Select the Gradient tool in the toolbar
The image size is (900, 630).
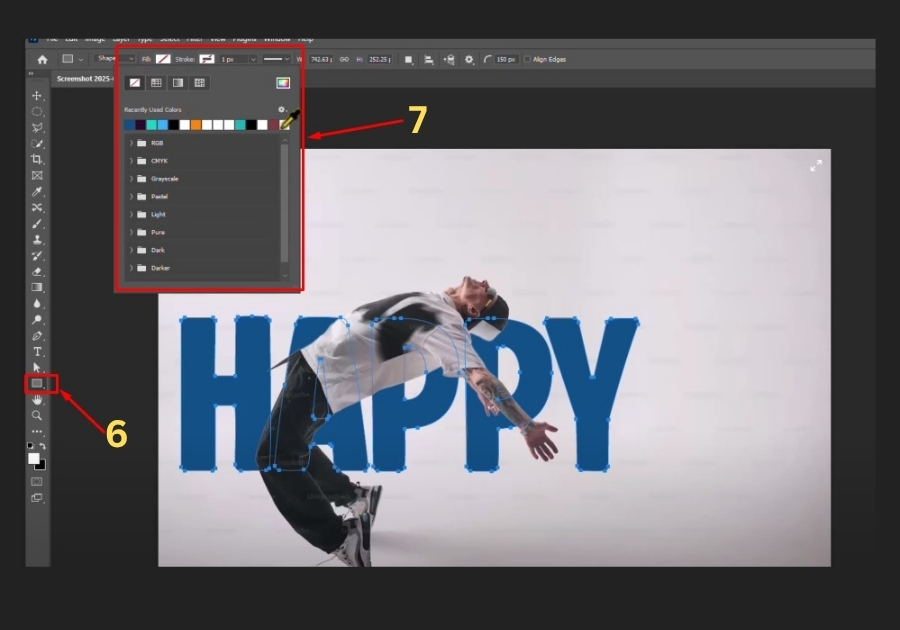[37, 287]
